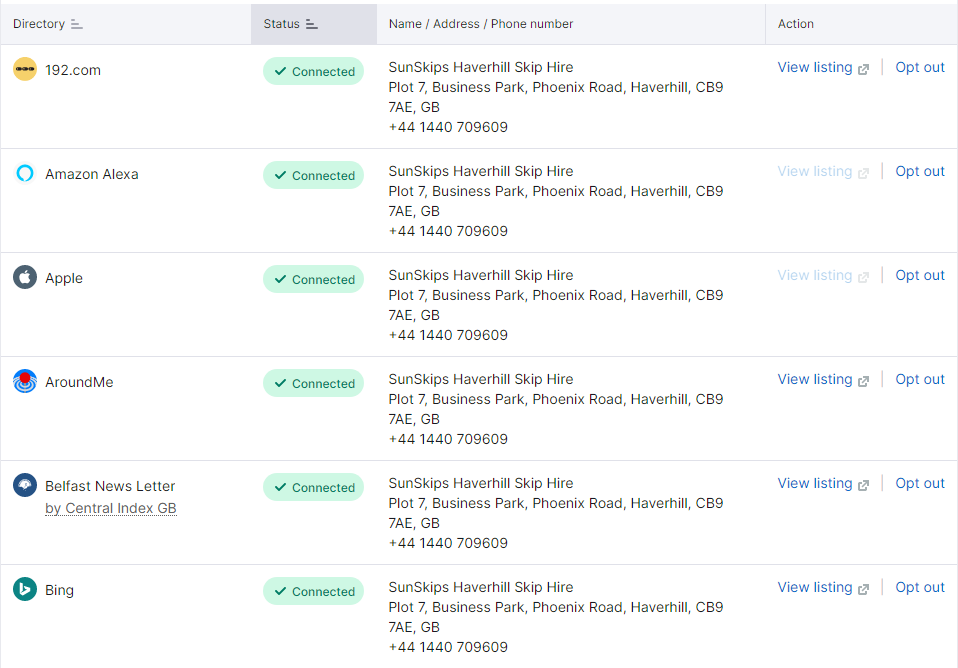Viewport: 958px width, 668px height.
Task: Click the 192.com directory logo icon
Action: point(25,70)
